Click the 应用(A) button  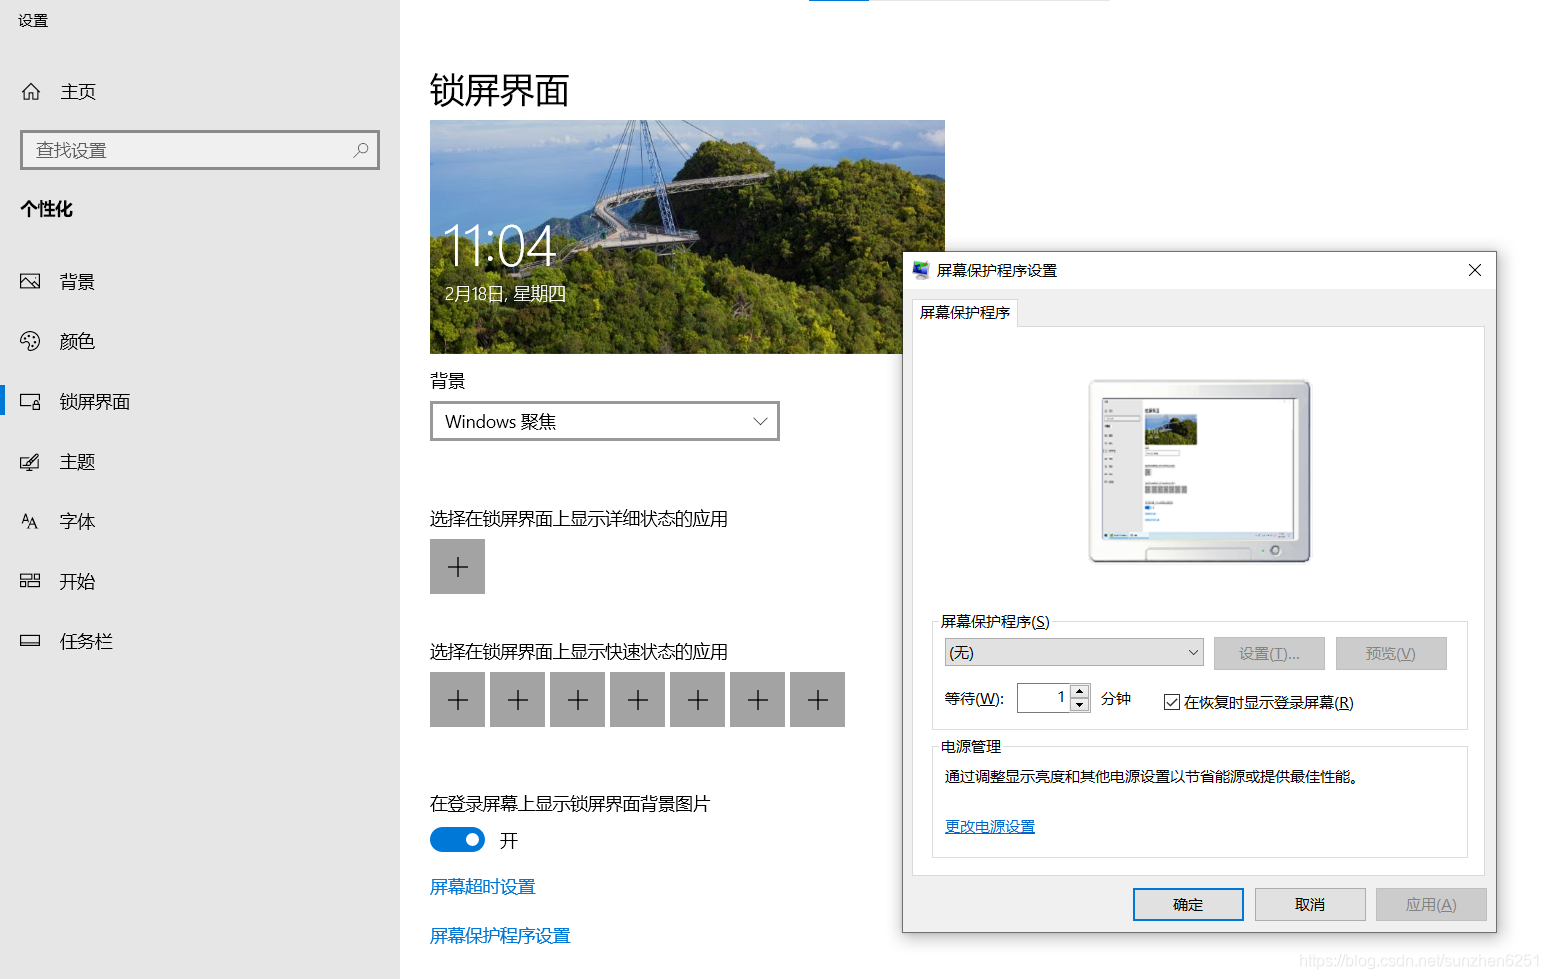1431,904
